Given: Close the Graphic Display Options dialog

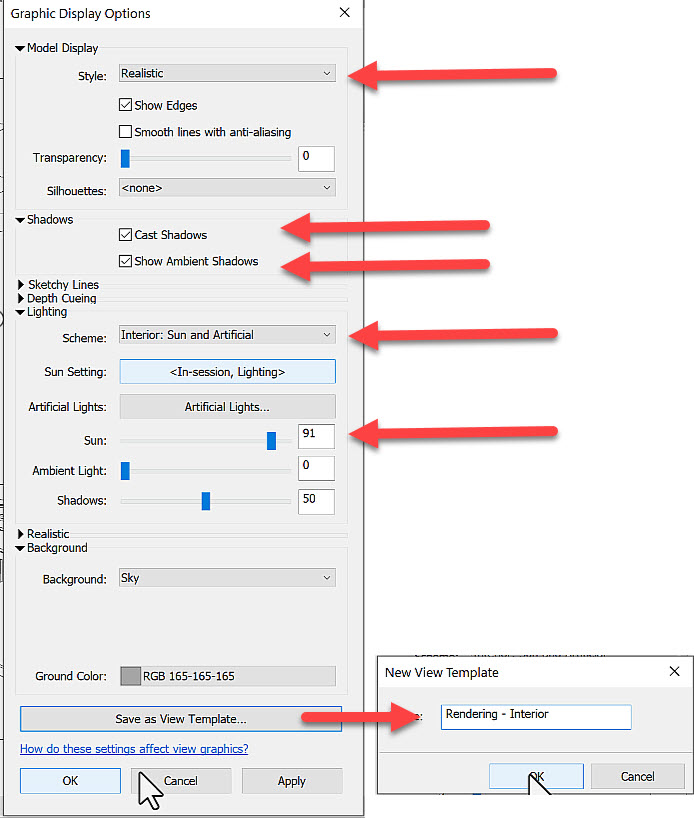Looking at the screenshot, I should coord(345,13).
